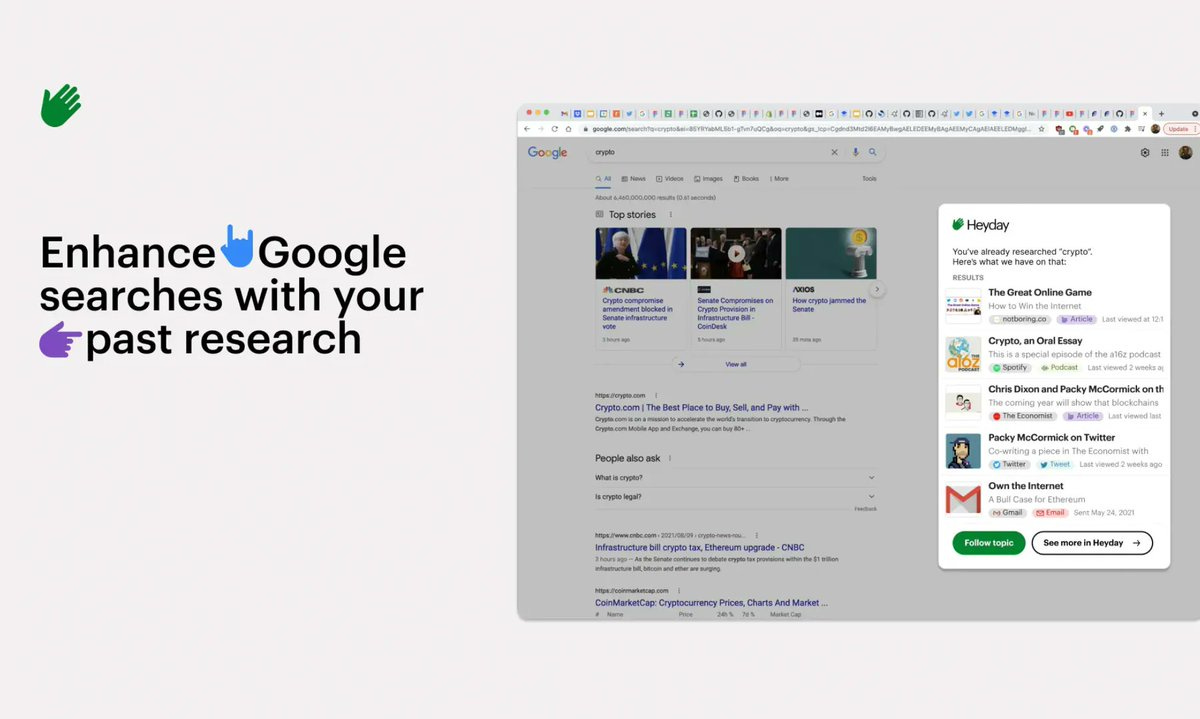Switch to the Books search tab
The image size is (1200, 719).
coord(746,179)
